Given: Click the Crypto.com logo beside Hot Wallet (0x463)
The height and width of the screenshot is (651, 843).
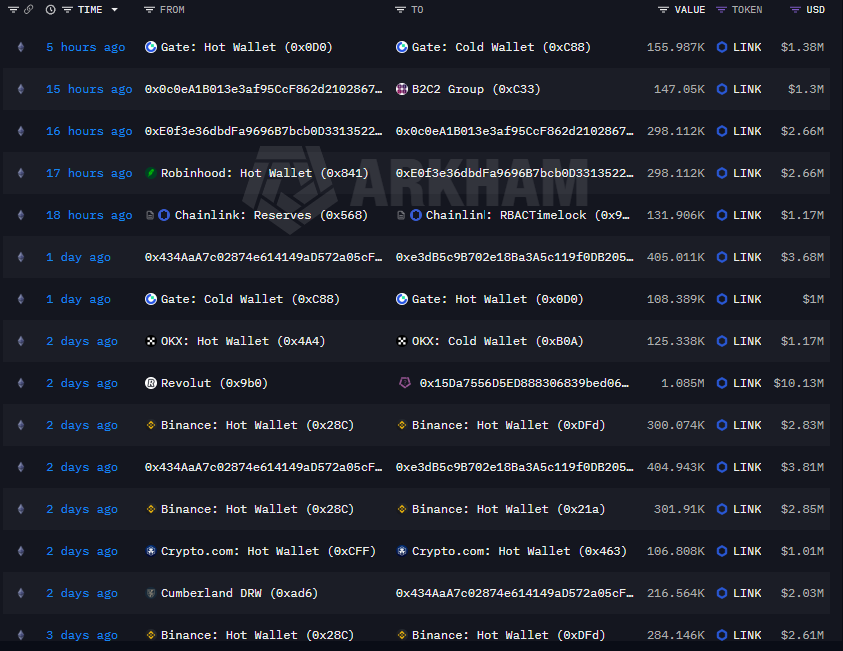Looking at the screenshot, I should (x=402, y=551).
